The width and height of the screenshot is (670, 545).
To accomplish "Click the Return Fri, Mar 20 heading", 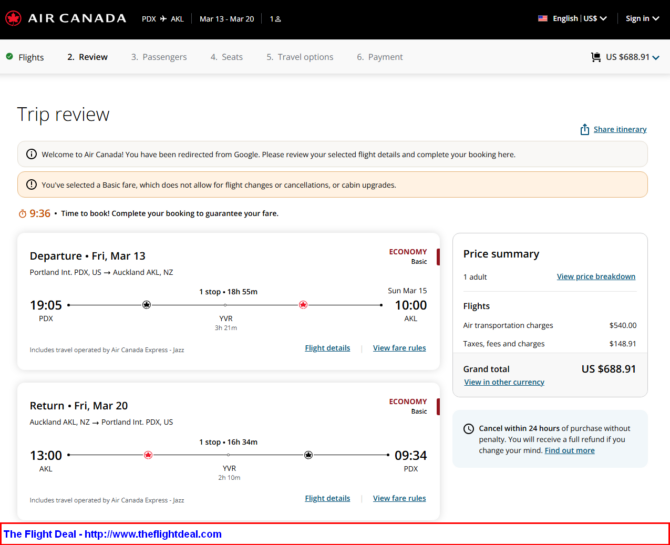I will (x=79, y=405).
